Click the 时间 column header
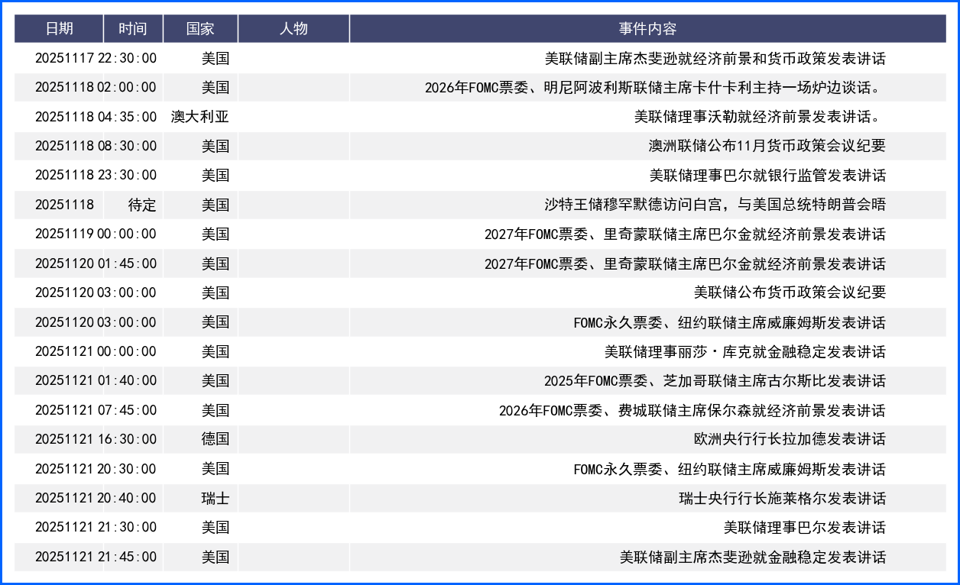The image size is (960, 585). tap(132, 29)
